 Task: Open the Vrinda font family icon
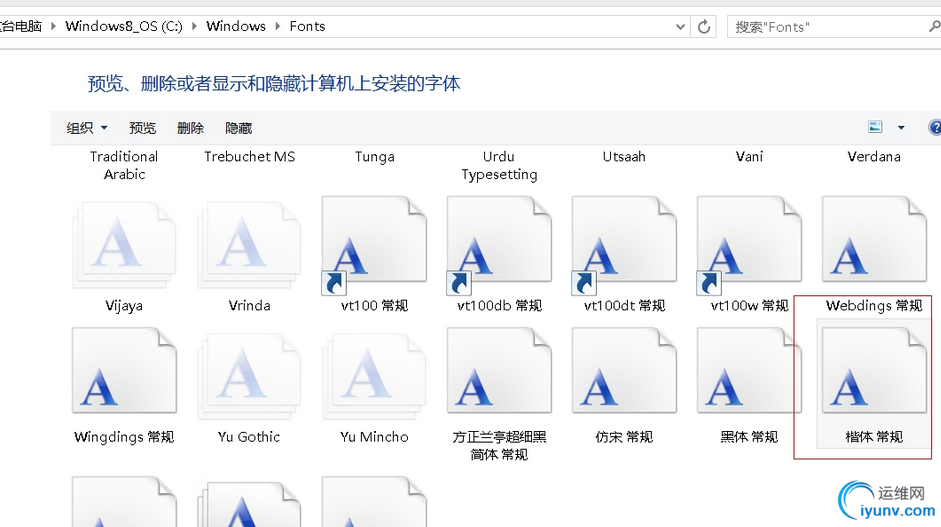pyautogui.click(x=249, y=245)
